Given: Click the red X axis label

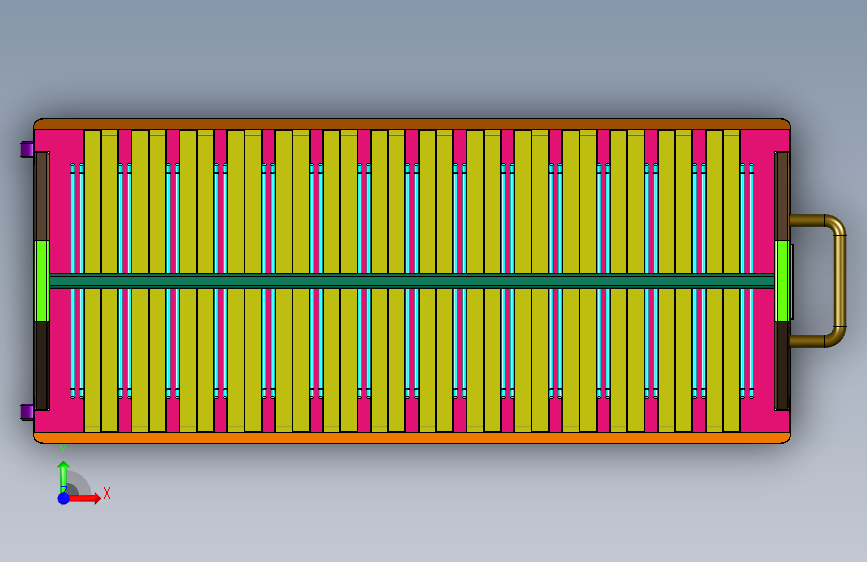Looking at the screenshot, I should coord(107,493).
